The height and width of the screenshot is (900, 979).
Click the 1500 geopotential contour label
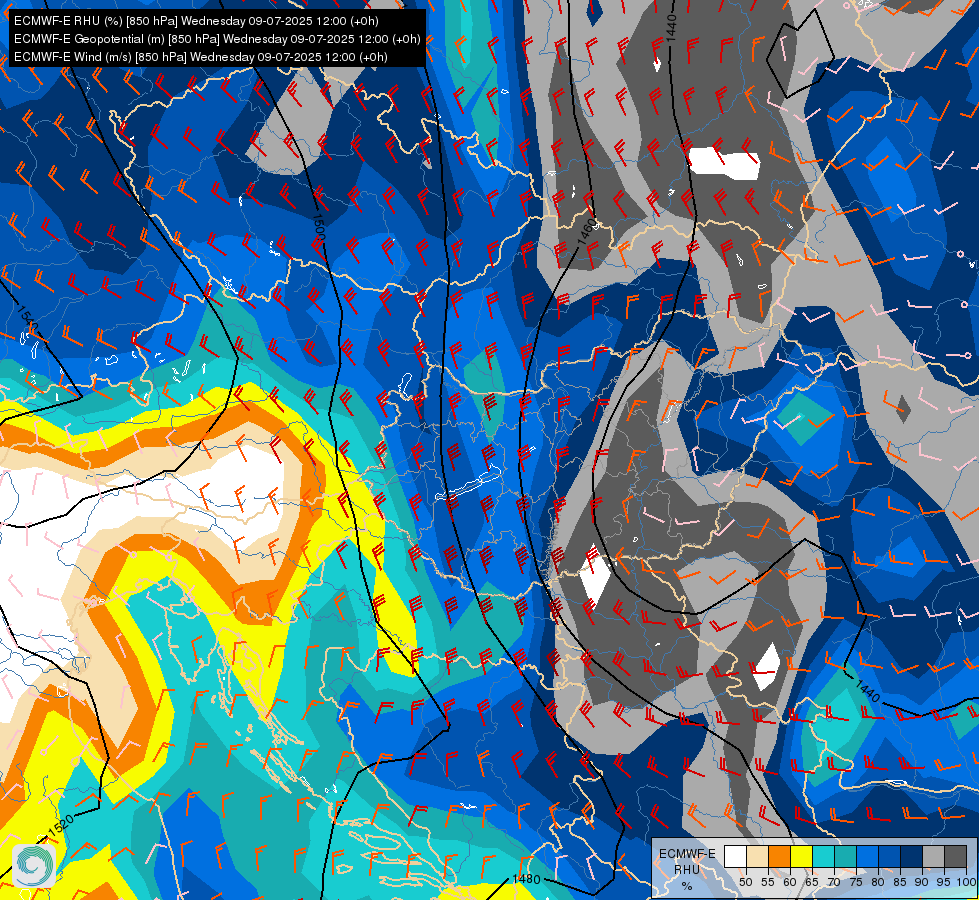point(318,227)
